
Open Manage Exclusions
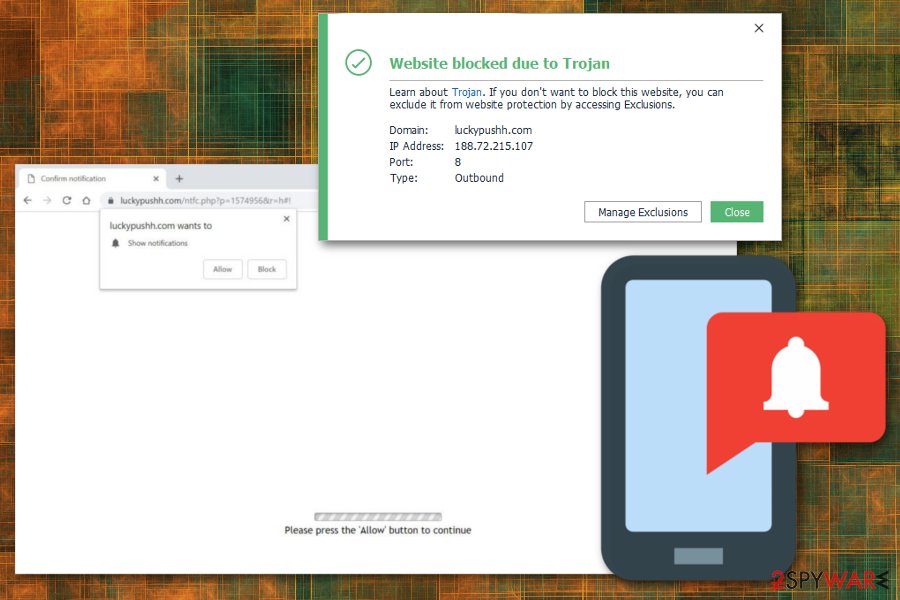(642, 212)
